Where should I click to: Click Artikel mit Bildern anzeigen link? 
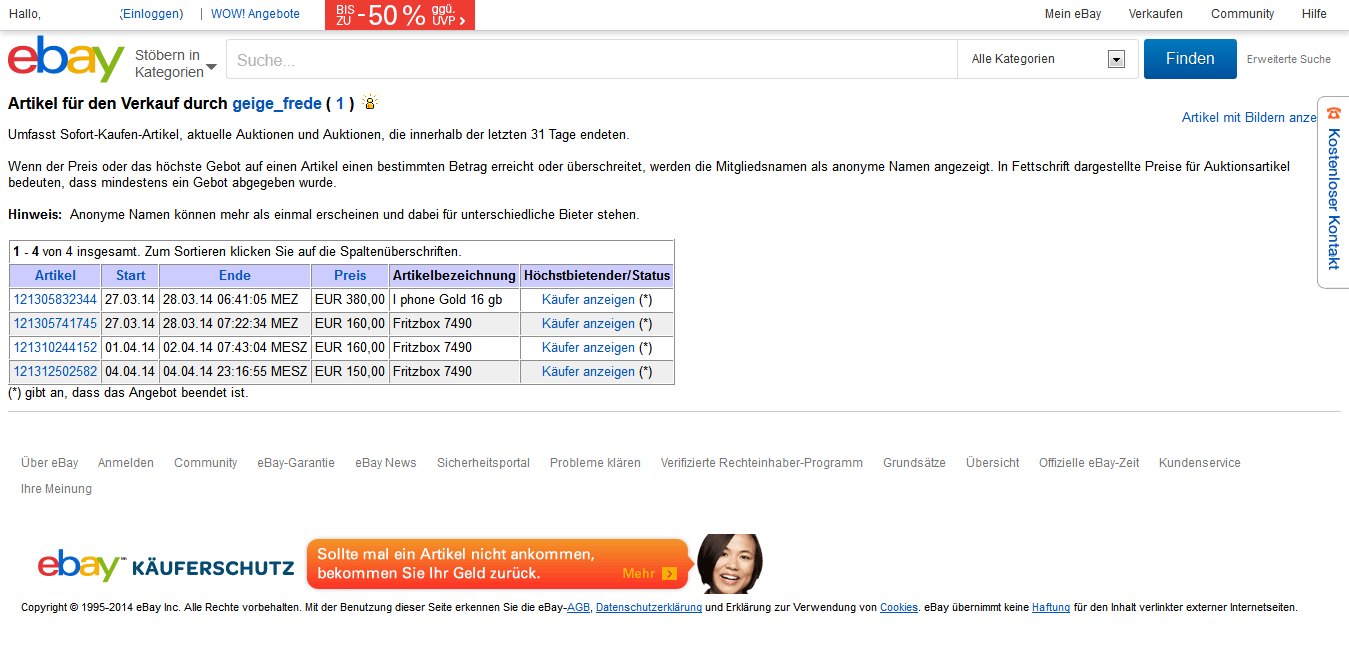(x=1249, y=117)
